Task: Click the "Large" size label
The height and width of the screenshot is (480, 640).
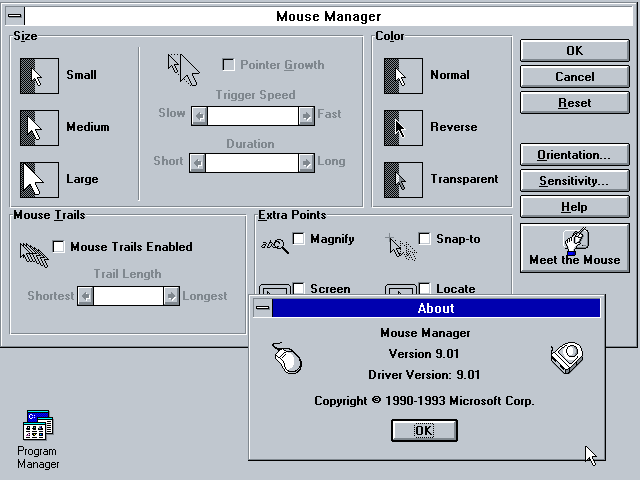Action: 82,179
